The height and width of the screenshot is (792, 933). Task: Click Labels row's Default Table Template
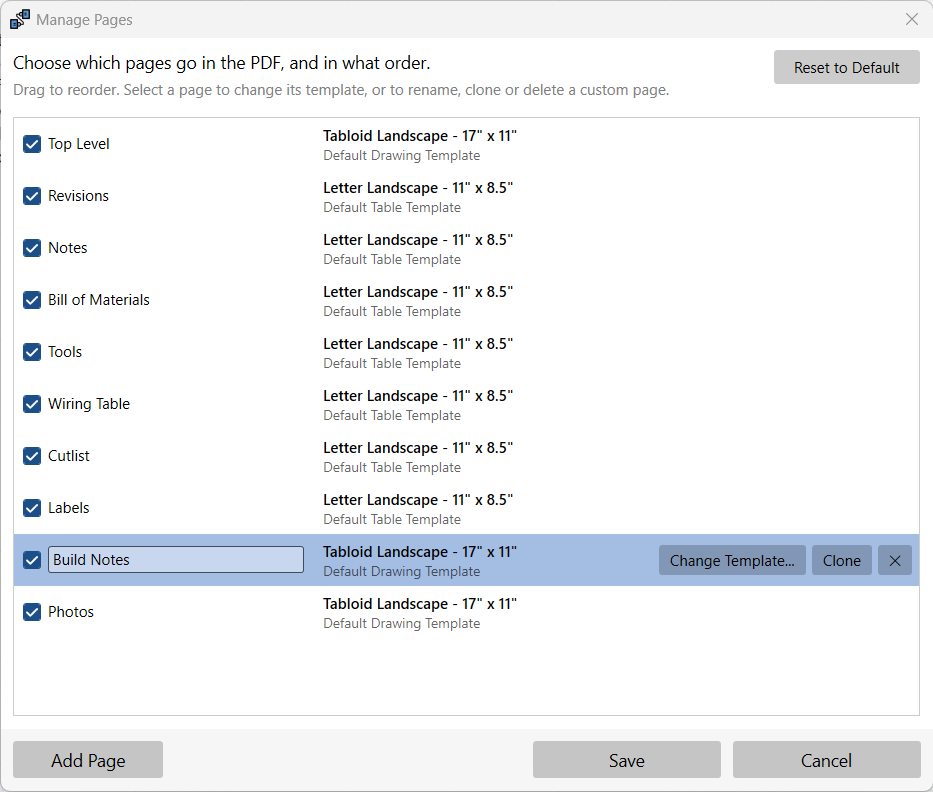392,519
